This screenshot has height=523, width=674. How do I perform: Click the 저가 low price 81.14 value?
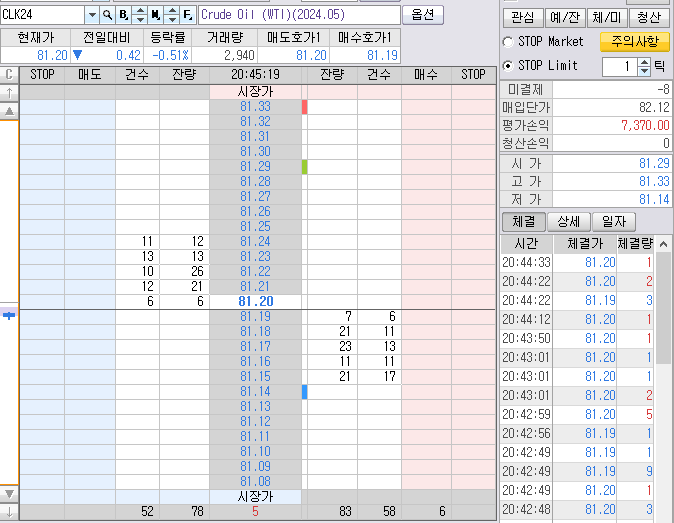pyautogui.click(x=611, y=199)
